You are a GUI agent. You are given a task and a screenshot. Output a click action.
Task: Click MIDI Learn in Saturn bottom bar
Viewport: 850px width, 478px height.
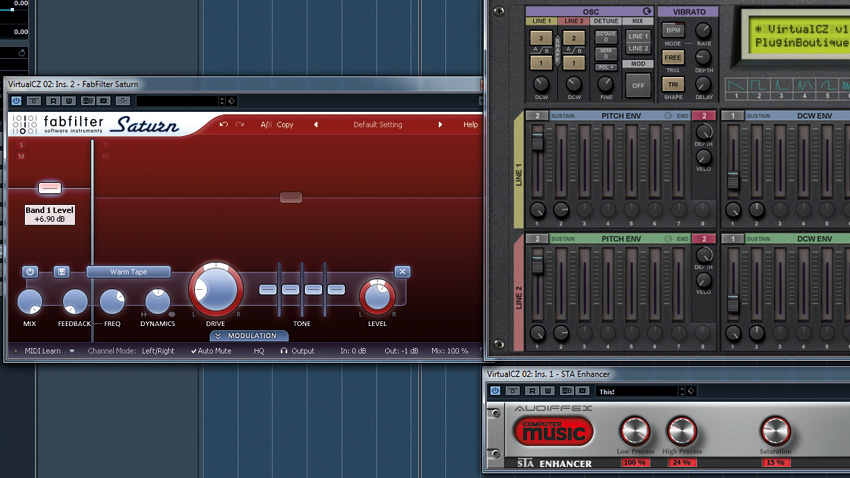pos(42,351)
